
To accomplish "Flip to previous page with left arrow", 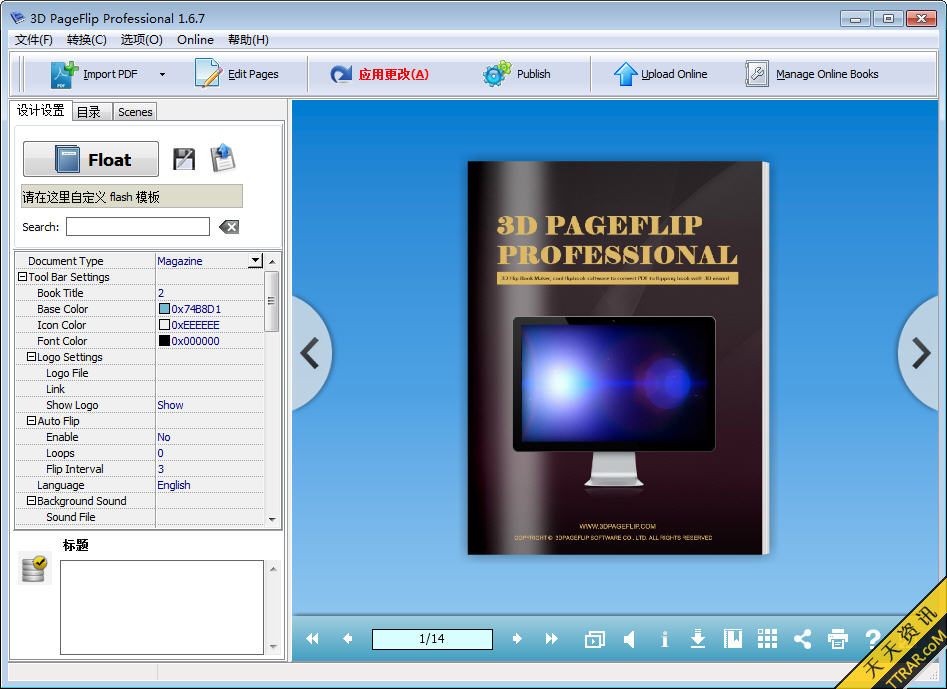I will 310,353.
